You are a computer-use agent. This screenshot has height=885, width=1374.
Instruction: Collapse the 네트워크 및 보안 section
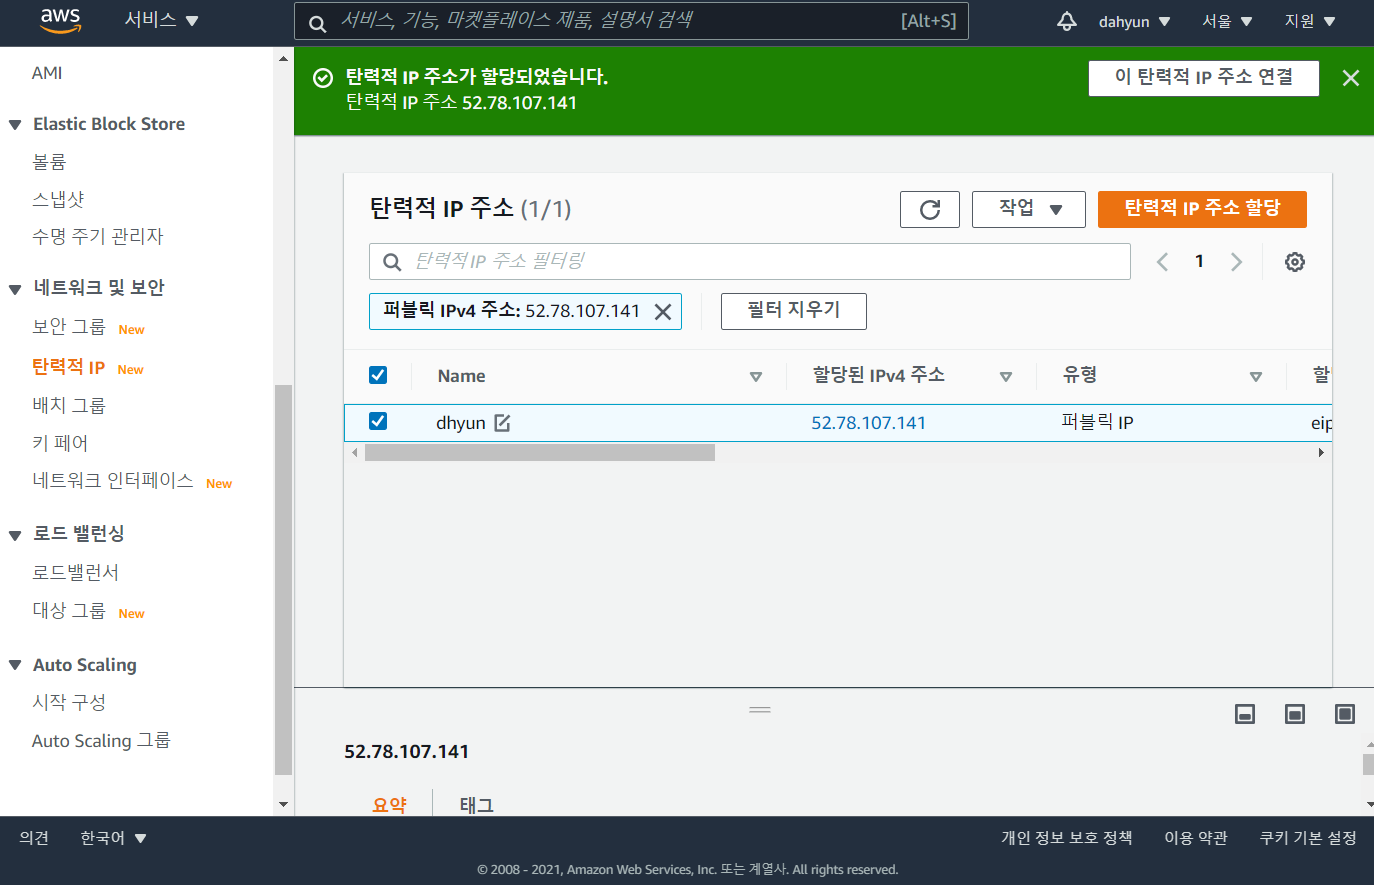(15, 289)
